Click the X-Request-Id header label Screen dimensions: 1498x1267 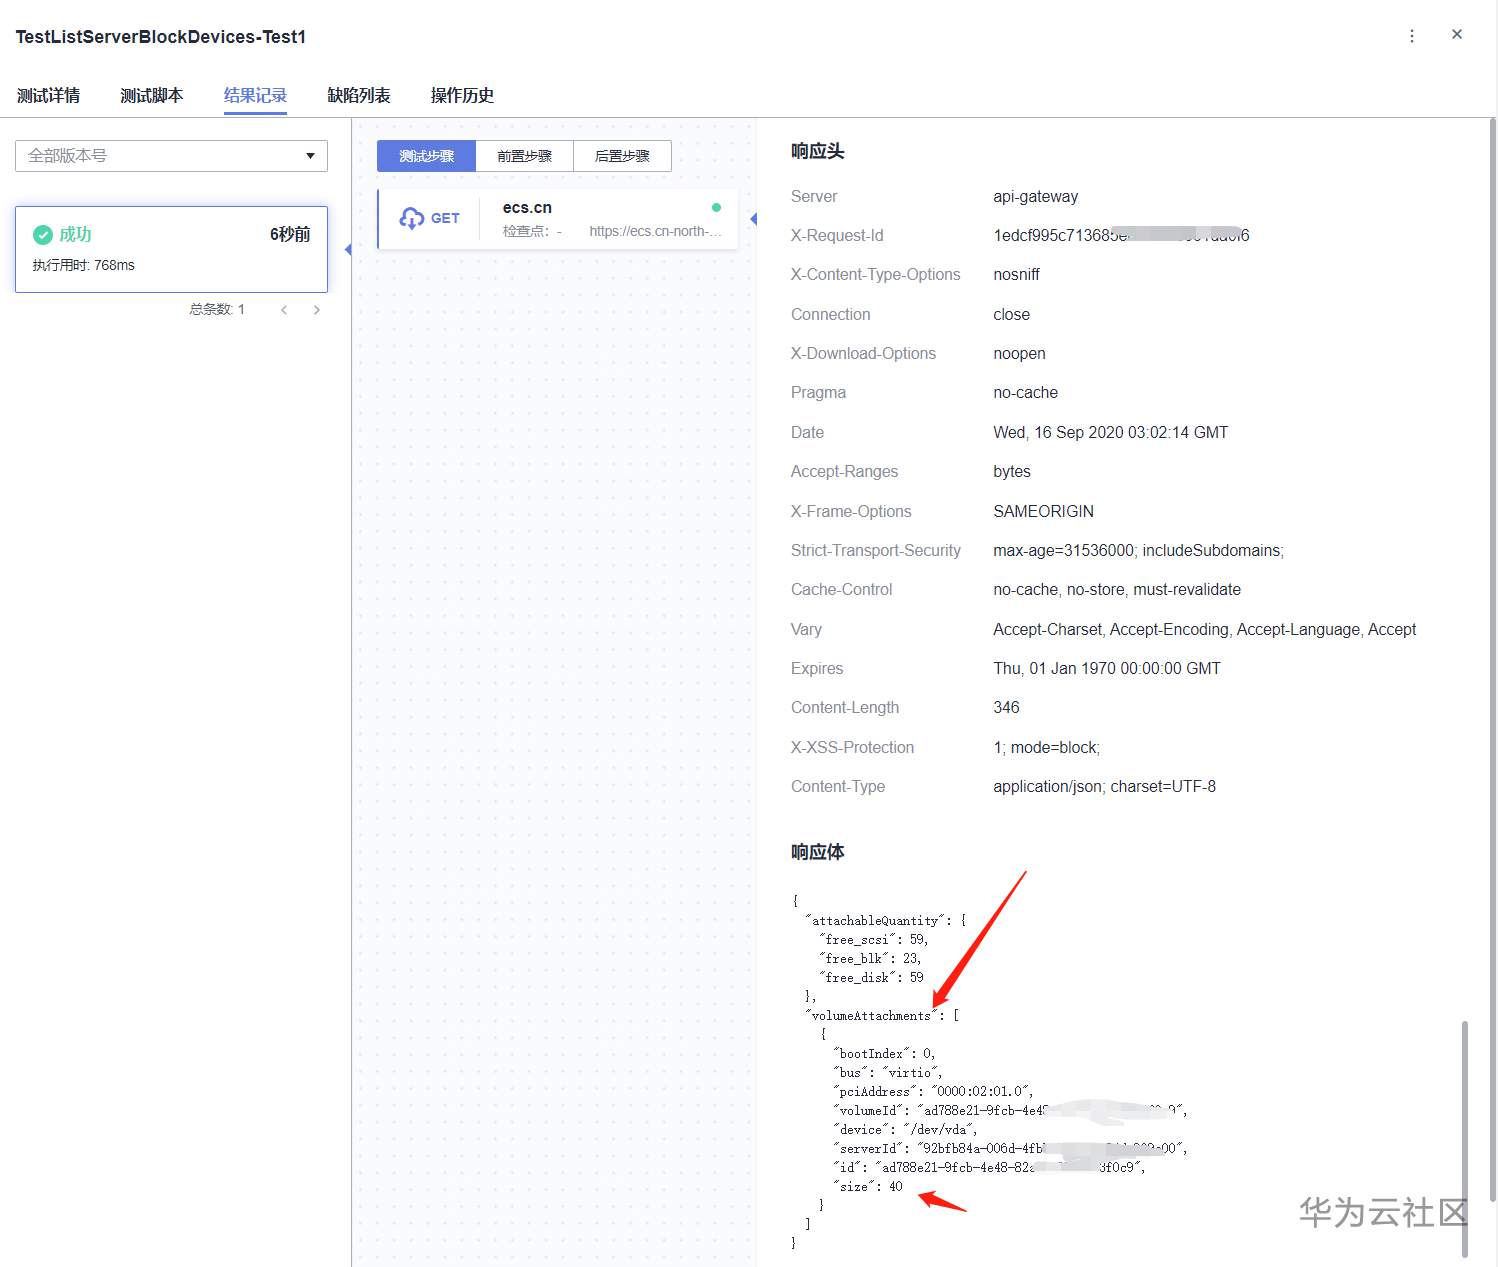pyautogui.click(x=837, y=236)
